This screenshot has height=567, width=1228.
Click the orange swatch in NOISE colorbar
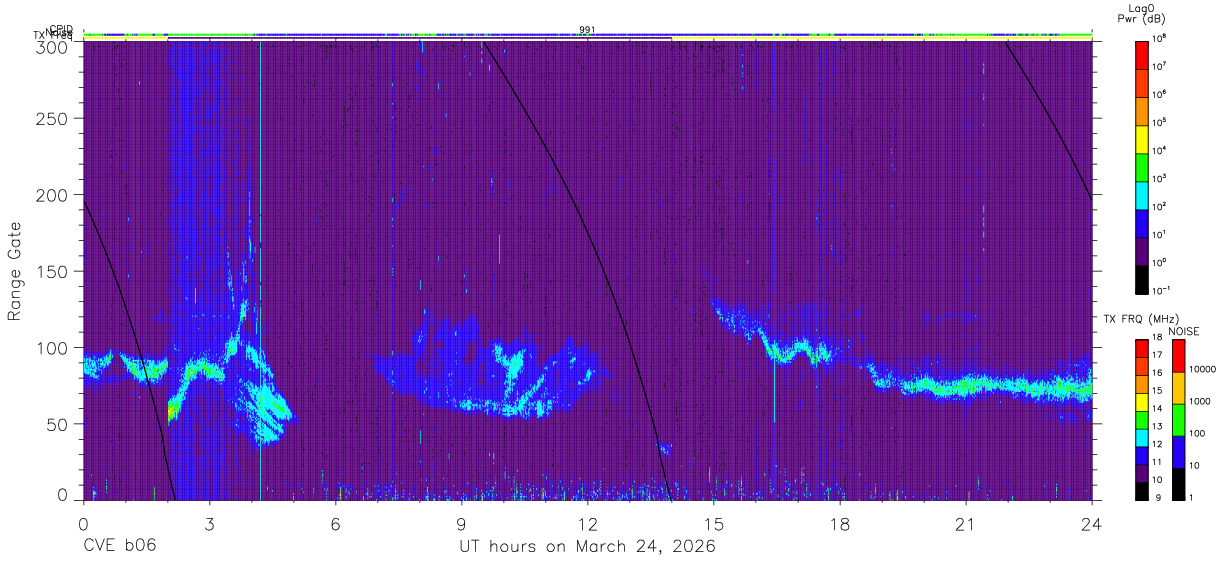point(1178,388)
